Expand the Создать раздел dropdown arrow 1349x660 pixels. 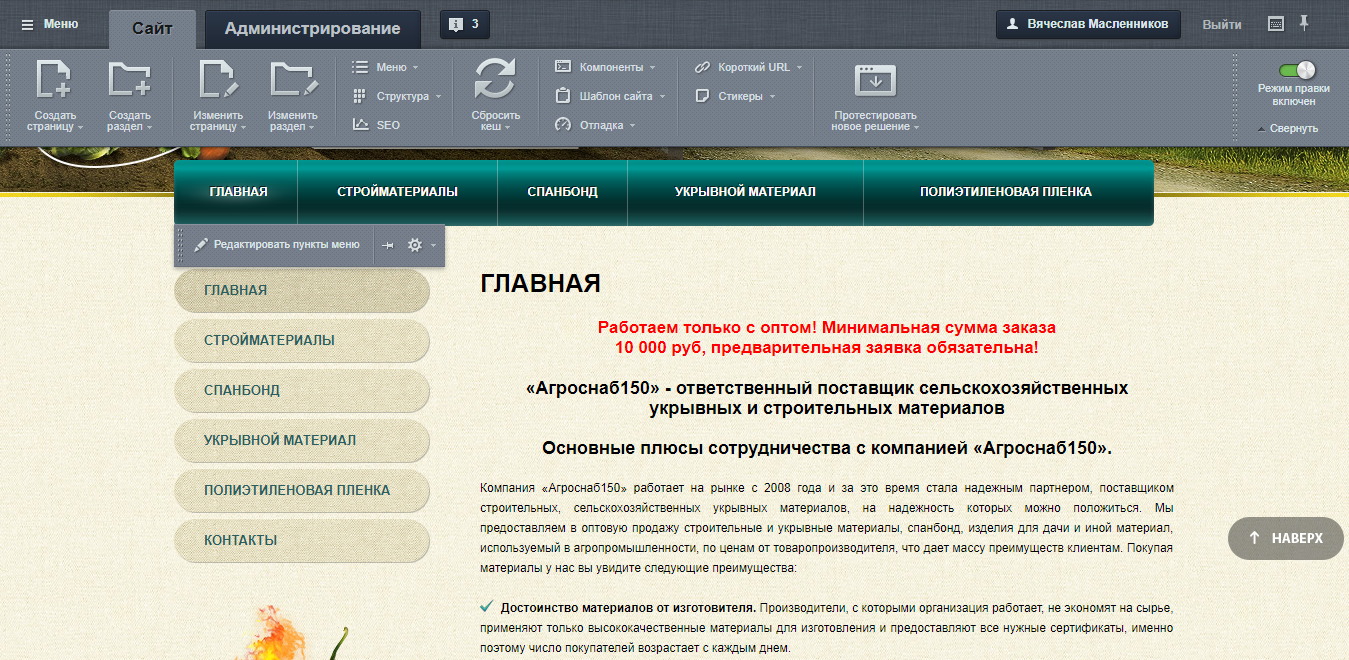[x=149, y=128]
